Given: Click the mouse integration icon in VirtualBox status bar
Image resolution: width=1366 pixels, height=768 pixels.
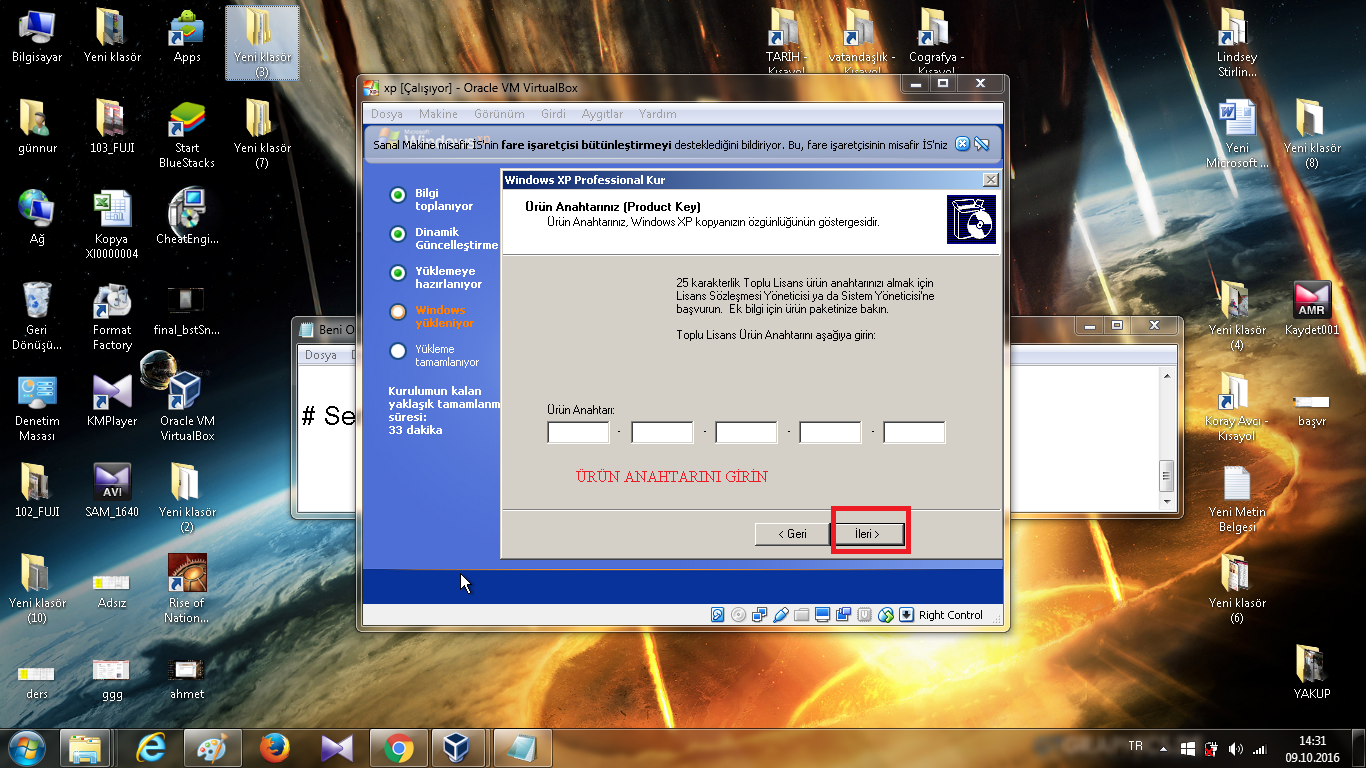Looking at the screenshot, I should tap(886, 615).
